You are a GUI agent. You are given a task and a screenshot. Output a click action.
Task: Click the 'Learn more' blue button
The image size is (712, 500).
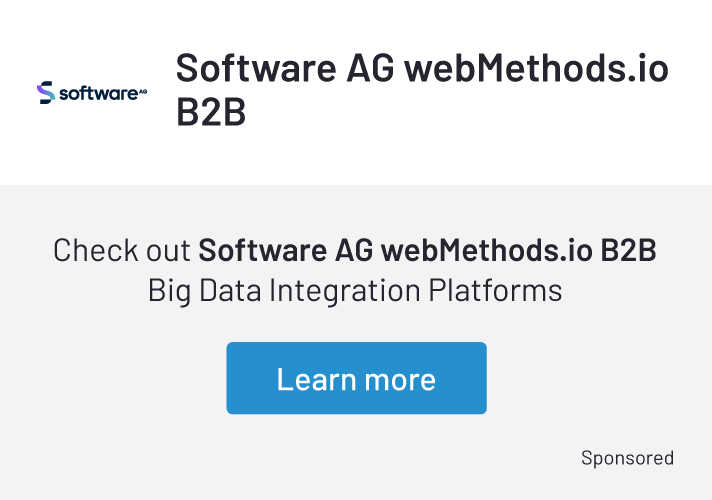click(x=356, y=378)
